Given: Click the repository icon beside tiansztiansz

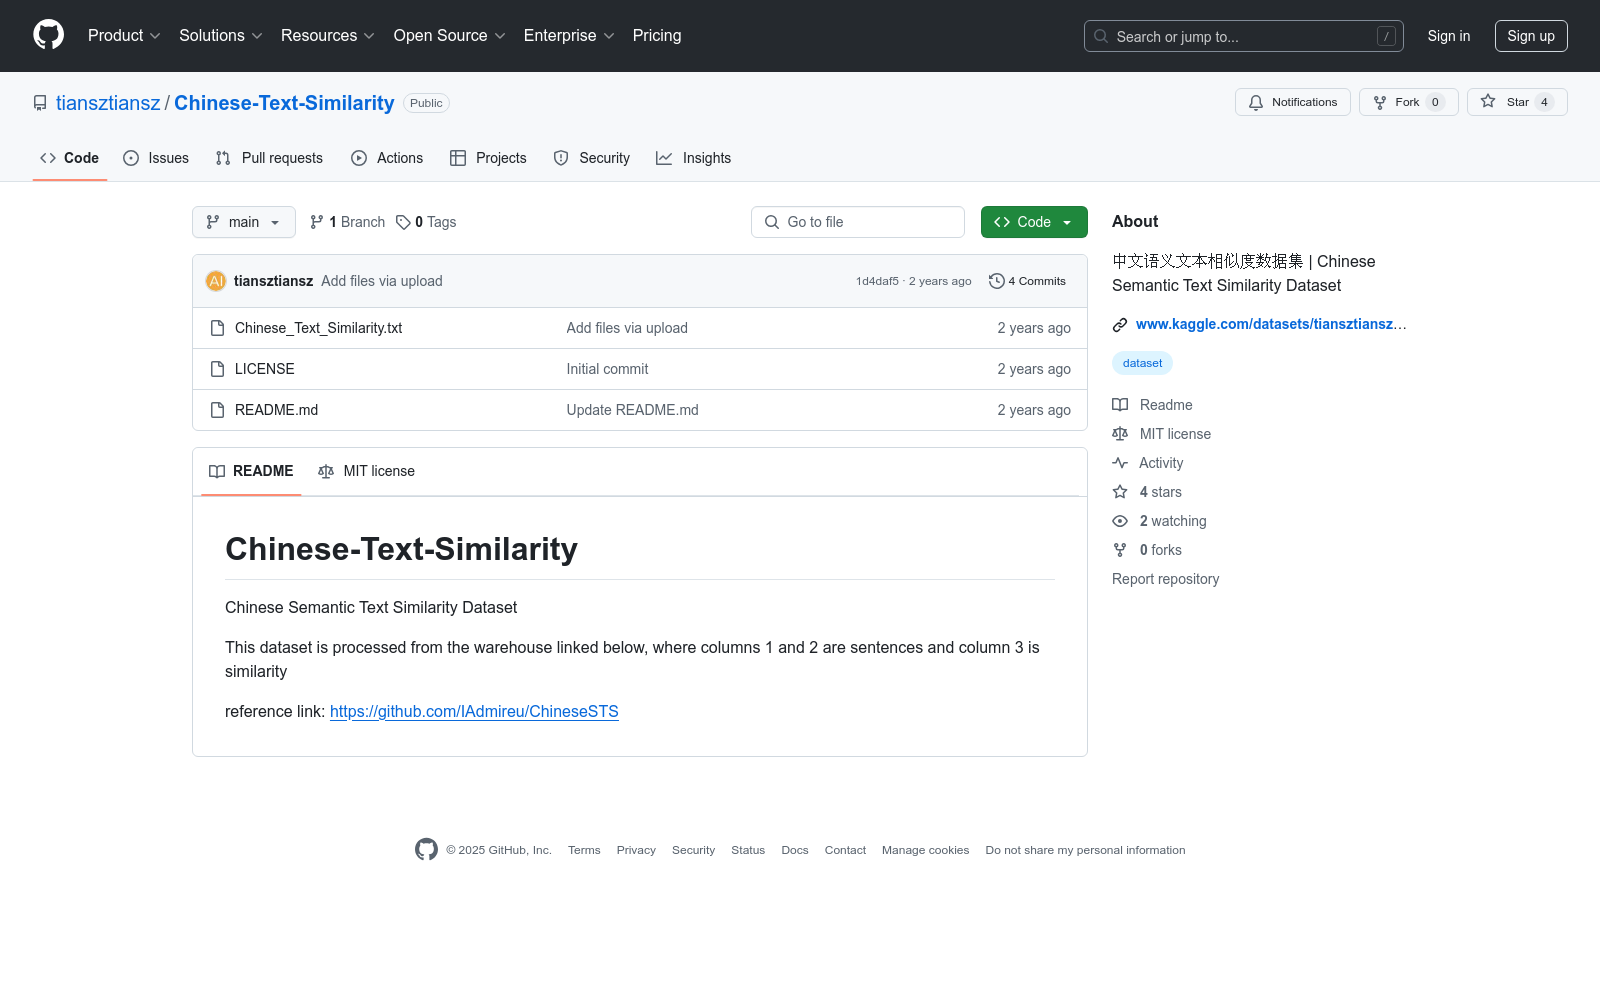Looking at the screenshot, I should point(40,103).
